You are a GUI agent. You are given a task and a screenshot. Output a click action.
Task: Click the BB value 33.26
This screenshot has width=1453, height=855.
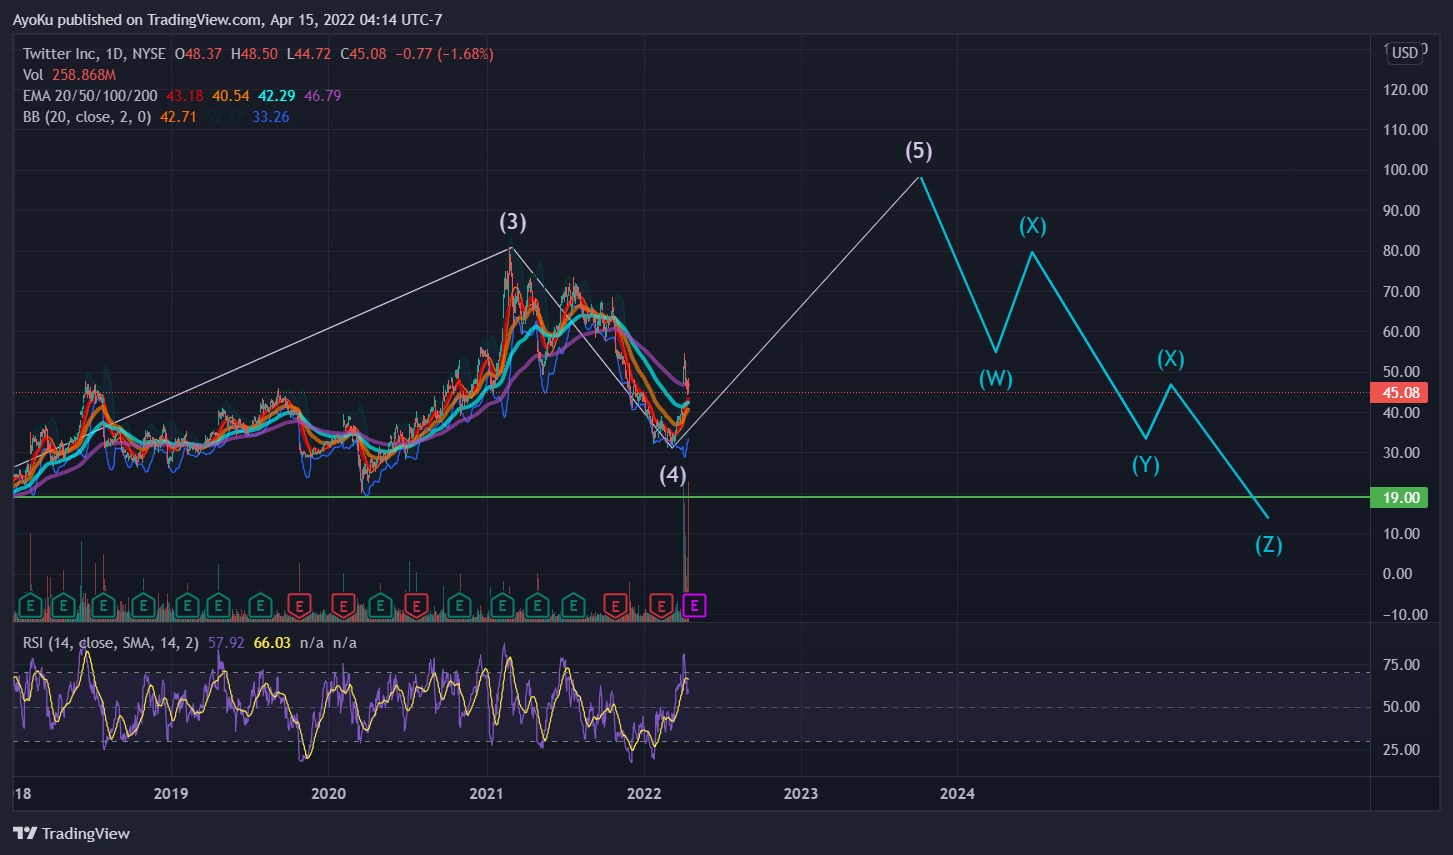point(271,117)
